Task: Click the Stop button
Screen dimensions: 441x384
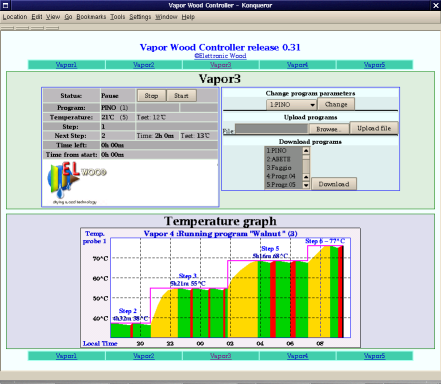Action: coord(151,96)
